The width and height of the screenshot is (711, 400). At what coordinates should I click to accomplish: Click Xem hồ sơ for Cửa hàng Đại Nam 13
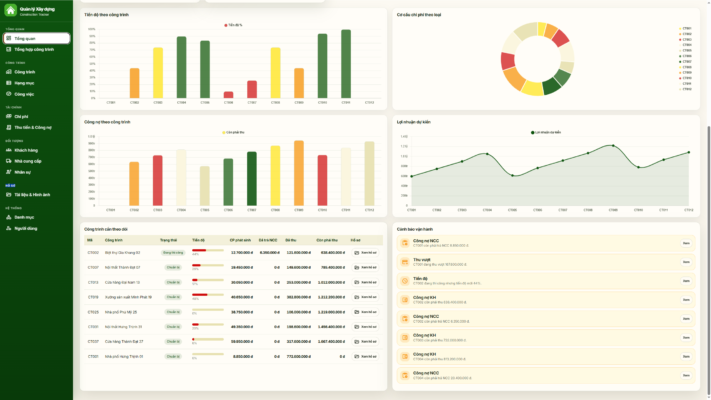click(365, 282)
